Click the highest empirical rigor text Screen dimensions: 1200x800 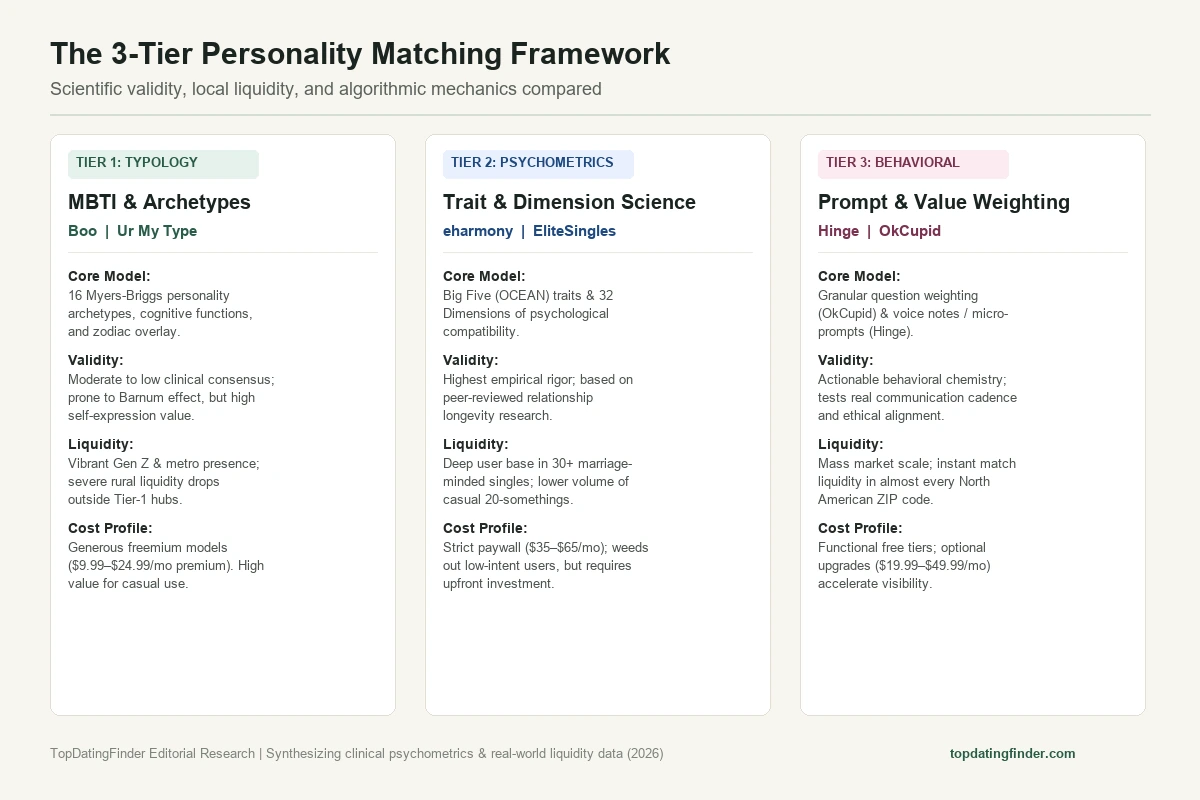tap(538, 398)
